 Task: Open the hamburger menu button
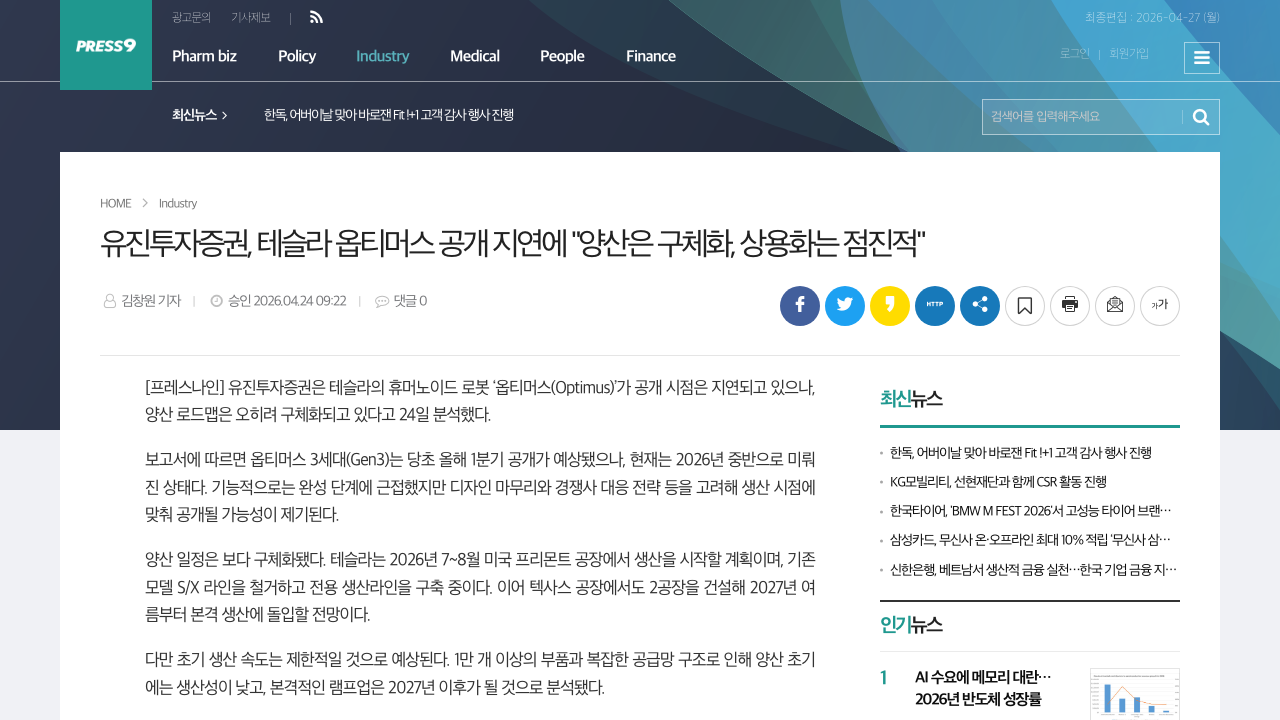point(1202,58)
